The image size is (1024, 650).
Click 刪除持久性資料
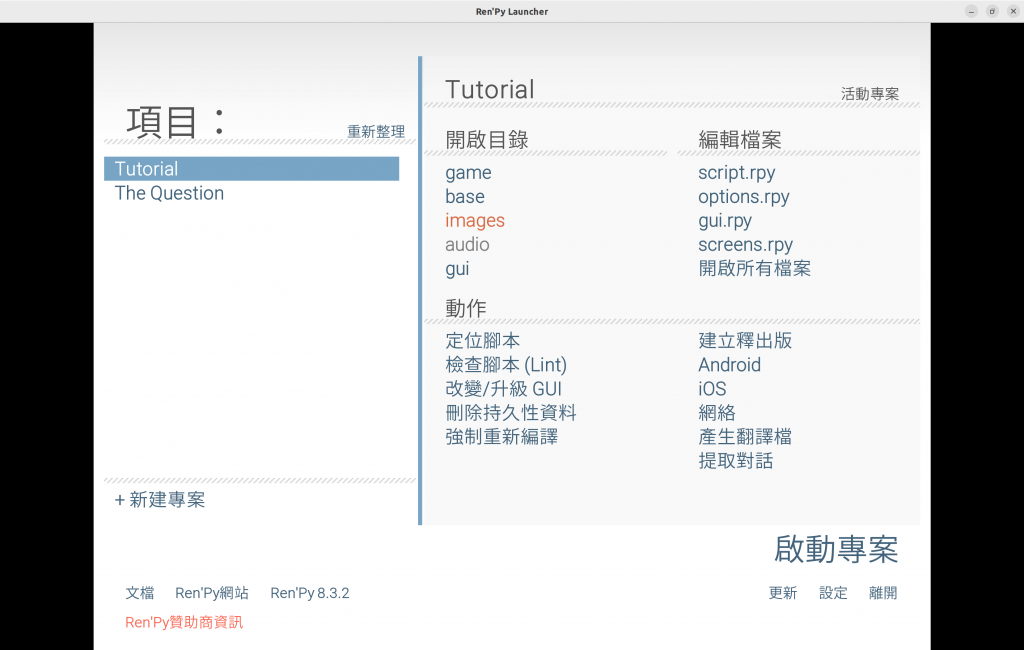511,413
